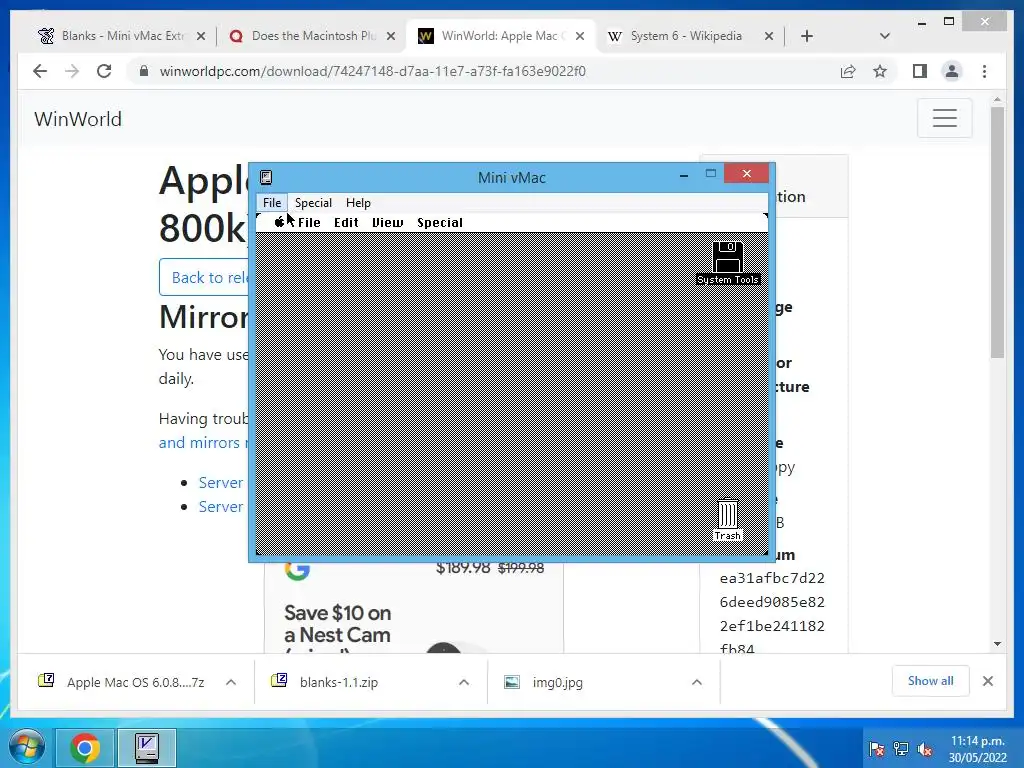The image size is (1024, 768).
Task: Open the Chrome profile menu
Action: tap(952, 71)
